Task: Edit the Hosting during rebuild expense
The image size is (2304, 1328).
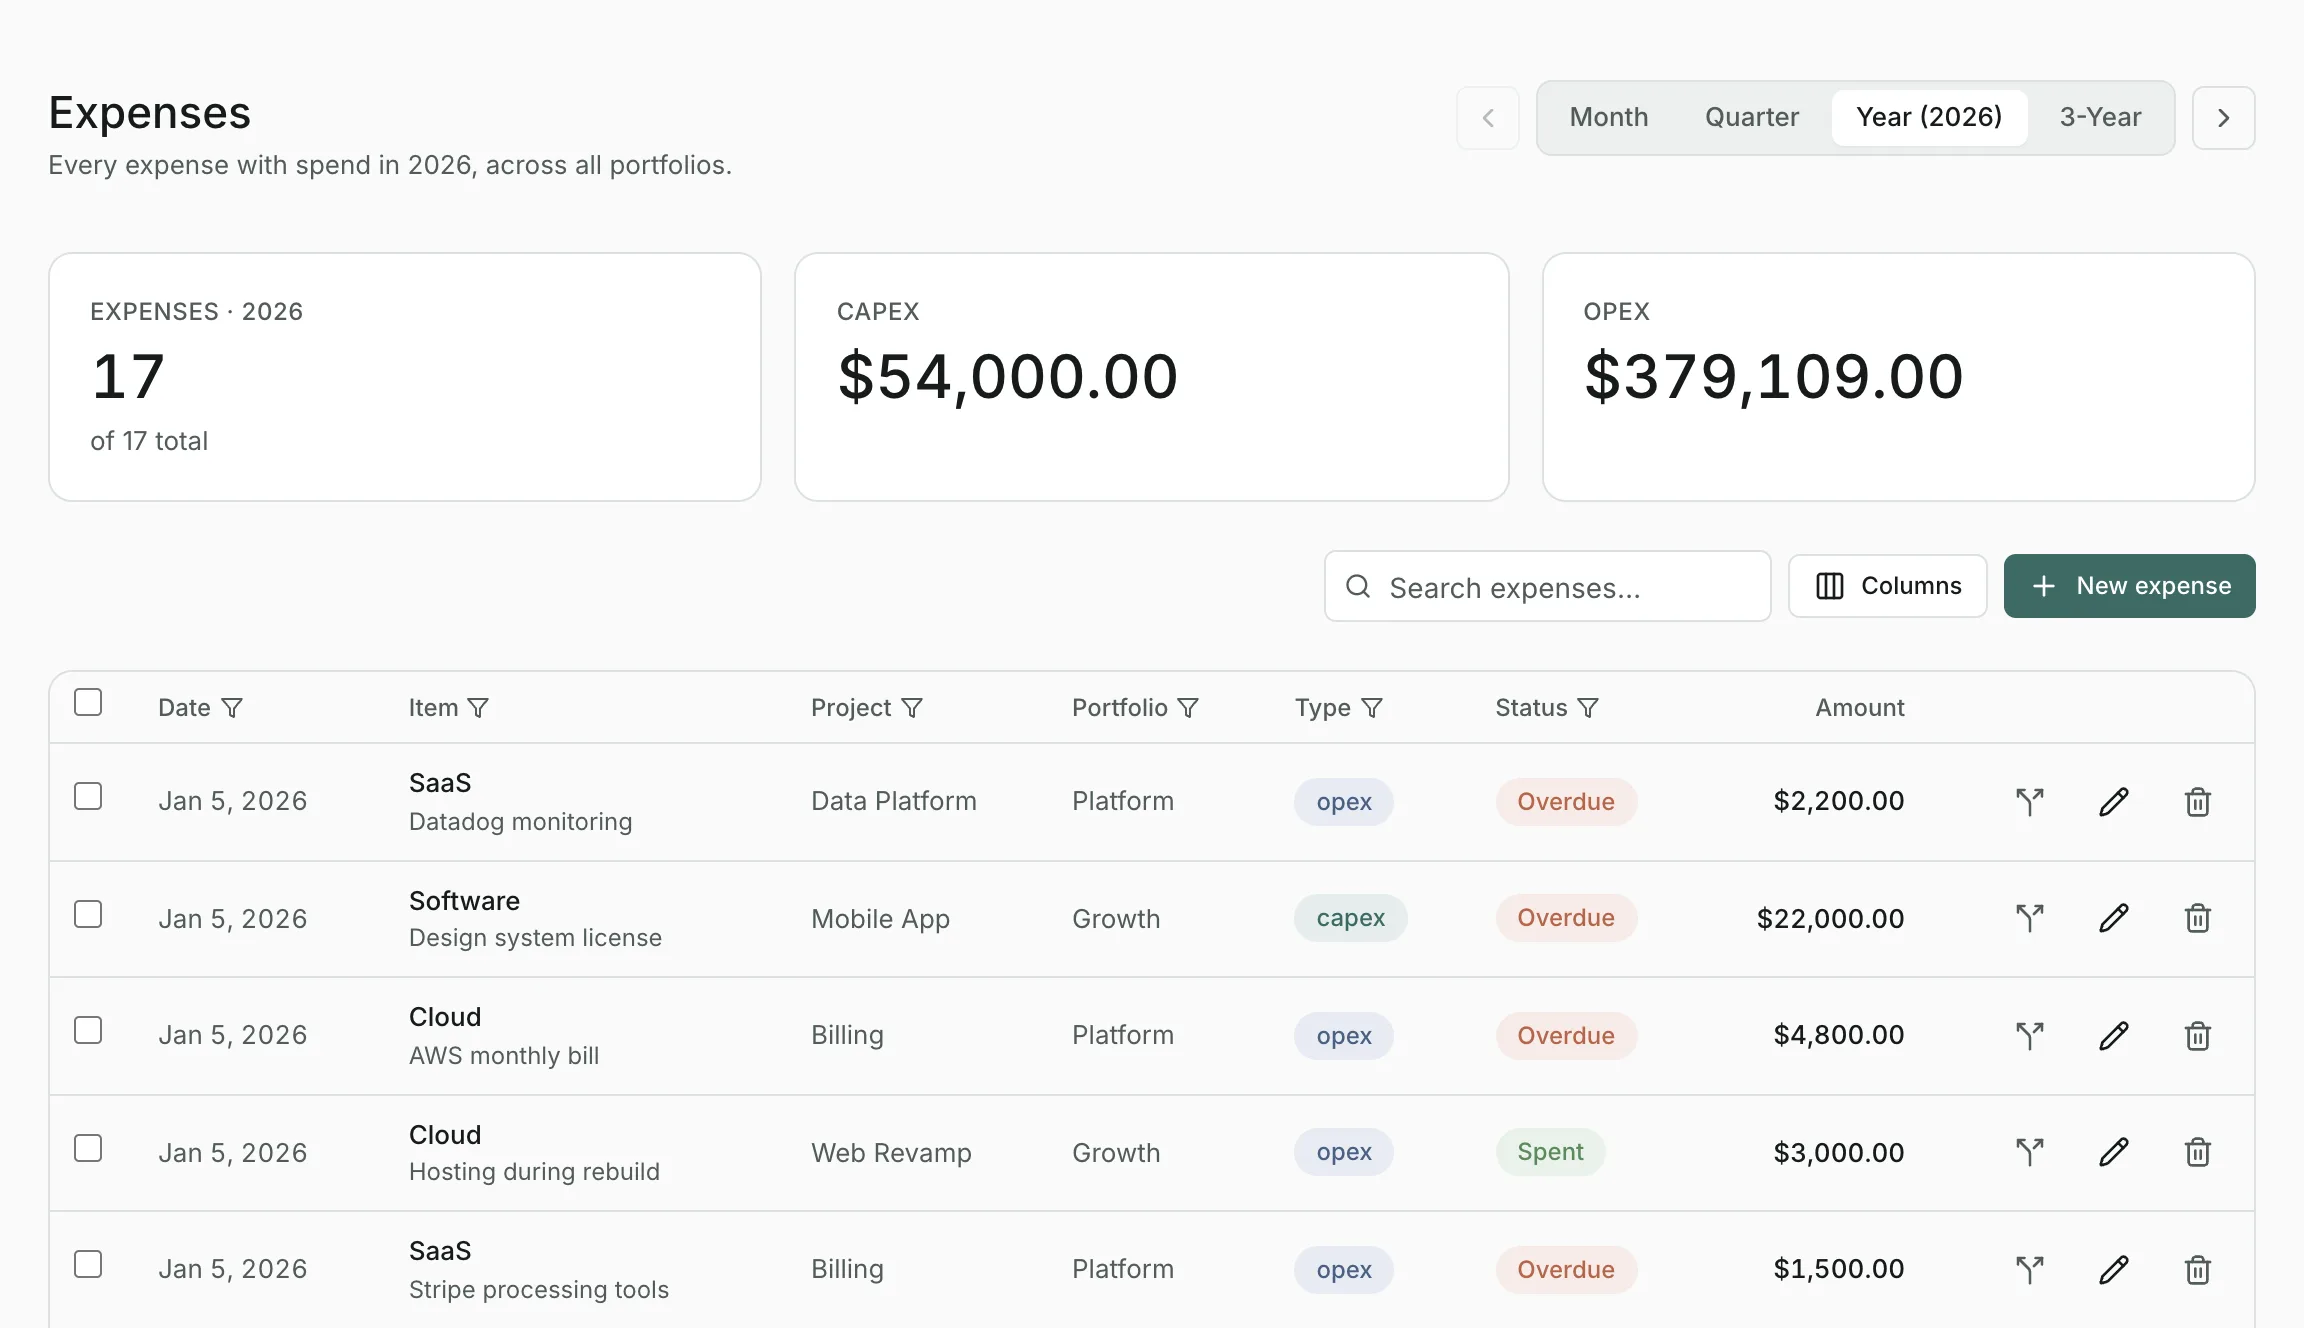Action: coord(2113,1152)
